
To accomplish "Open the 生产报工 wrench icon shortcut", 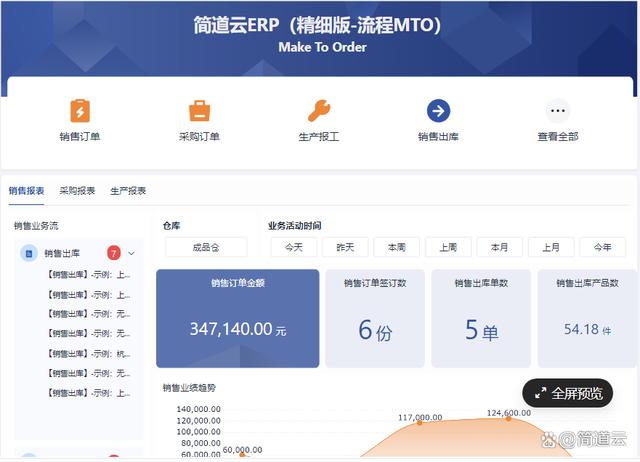I will [x=319, y=111].
